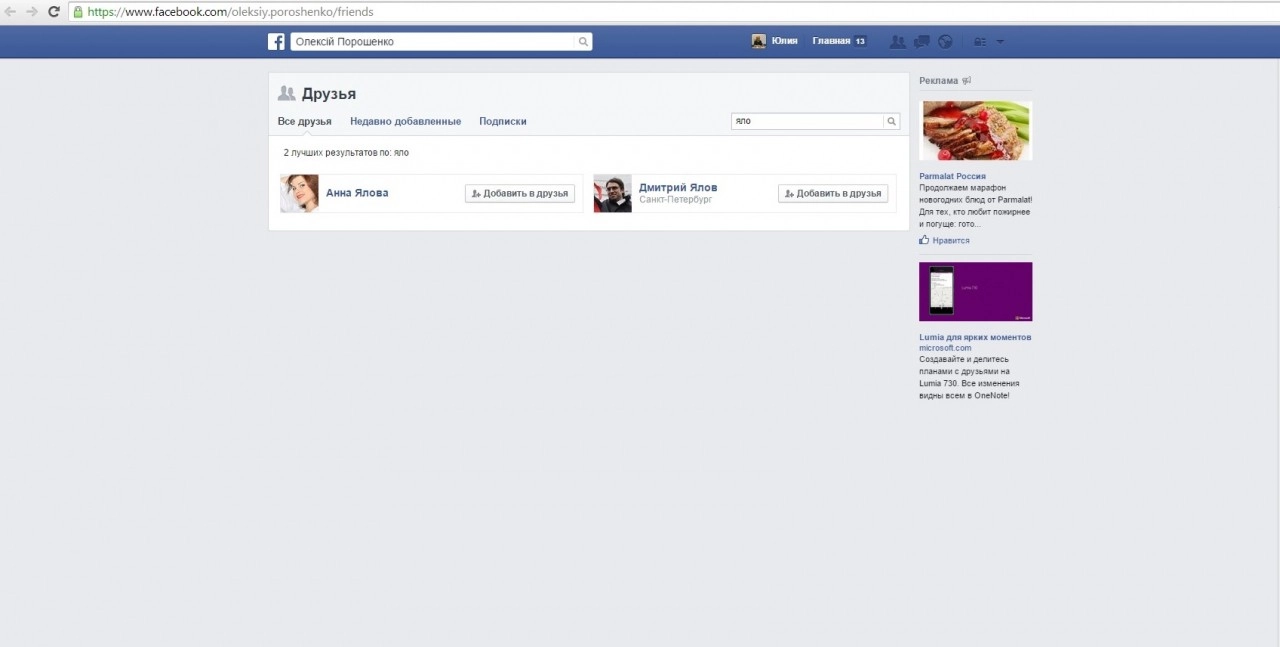The height and width of the screenshot is (647, 1280).
Task: Click Нравится under the Parmalat ad
Action: pyautogui.click(x=950, y=240)
